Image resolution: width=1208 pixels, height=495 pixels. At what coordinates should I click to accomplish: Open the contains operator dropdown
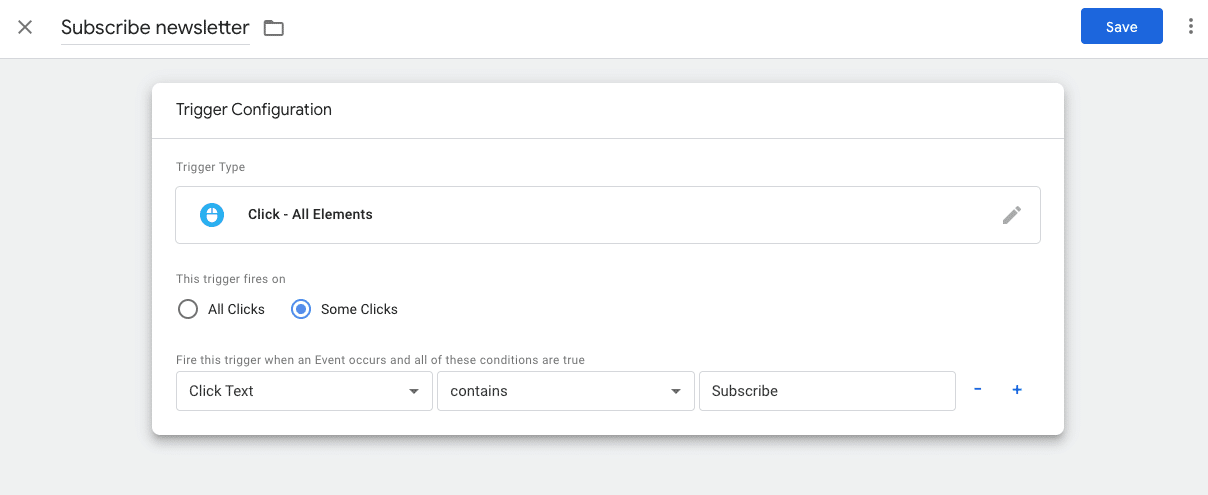click(x=565, y=391)
